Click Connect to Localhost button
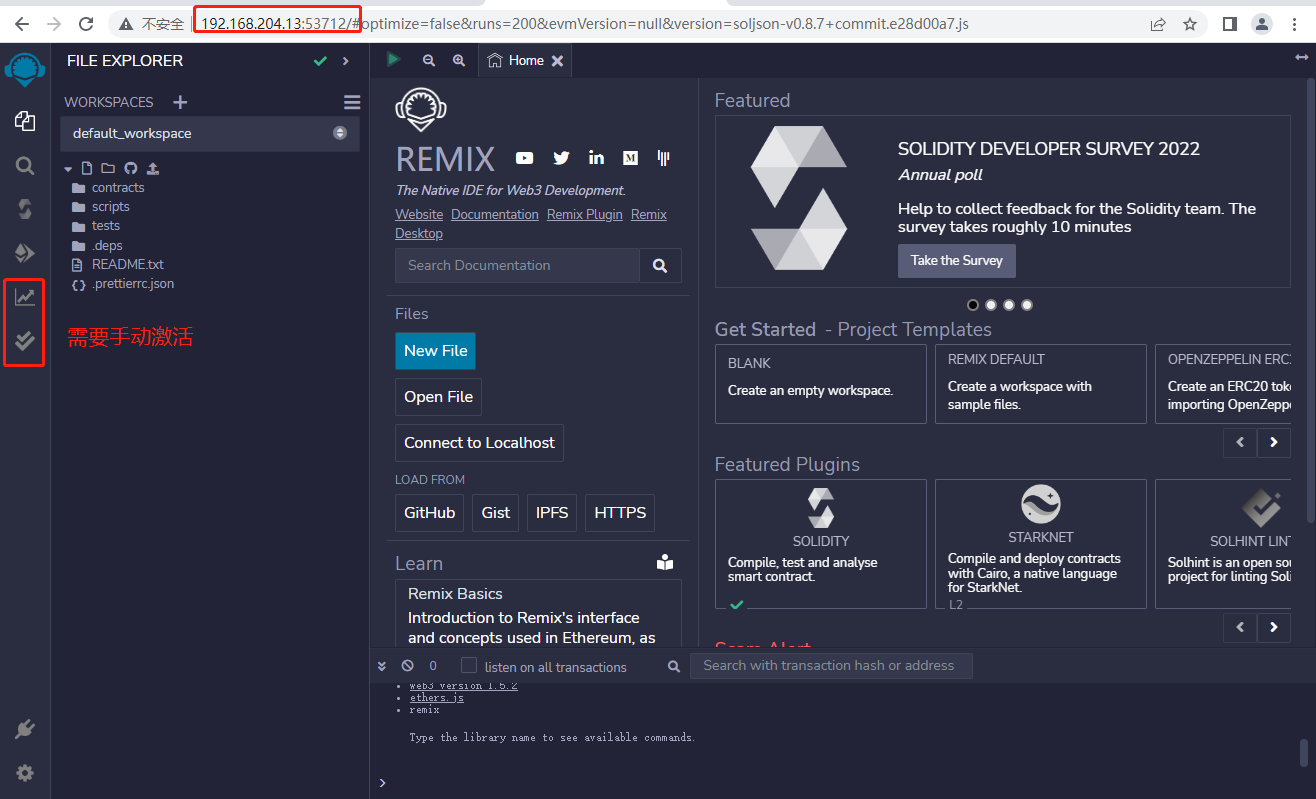Image resolution: width=1316 pixels, height=799 pixels. point(479,443)
